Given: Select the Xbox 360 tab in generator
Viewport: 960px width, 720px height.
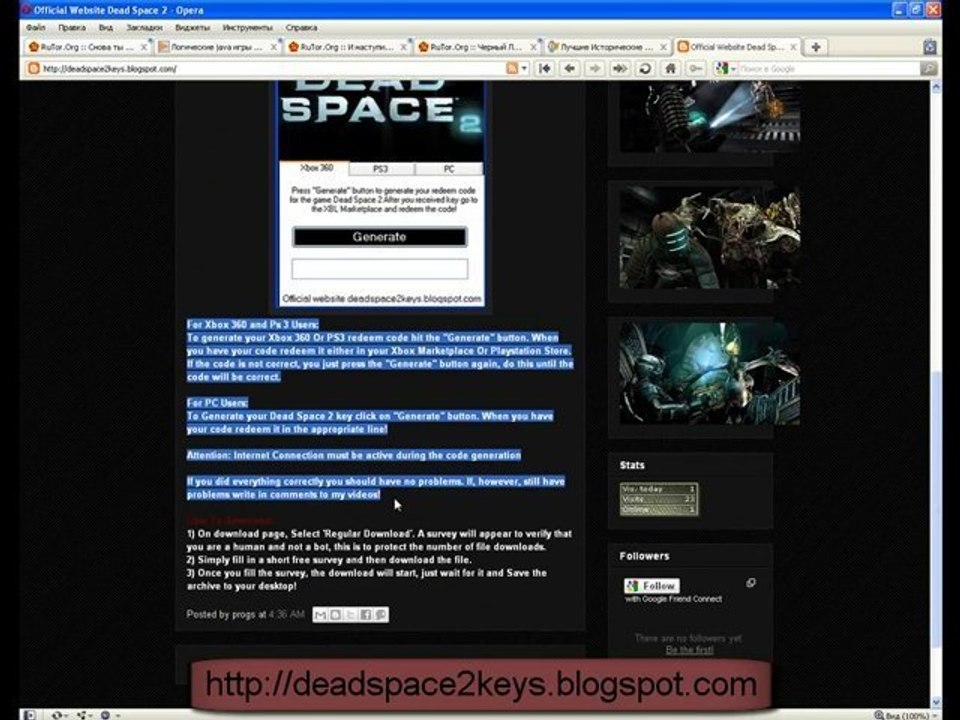Looking at the screenshot, I should 316,168.
